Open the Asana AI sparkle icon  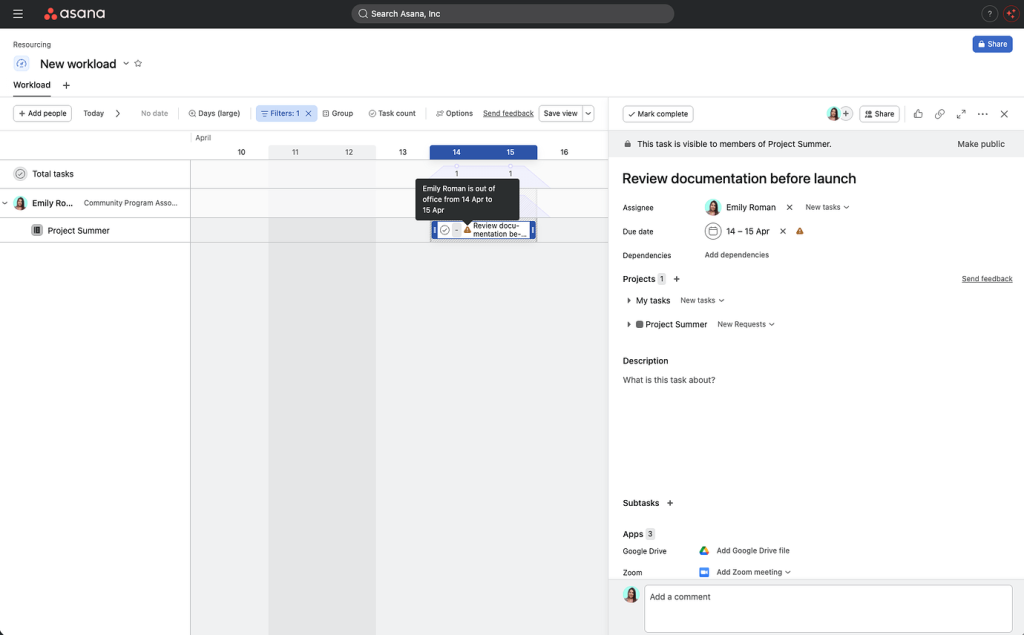click(1012, 14)
